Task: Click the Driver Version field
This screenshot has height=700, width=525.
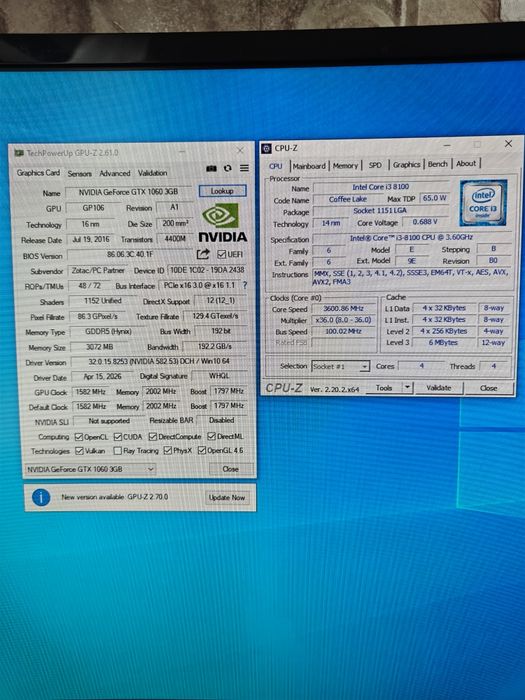Action: (x=158, y=361)
